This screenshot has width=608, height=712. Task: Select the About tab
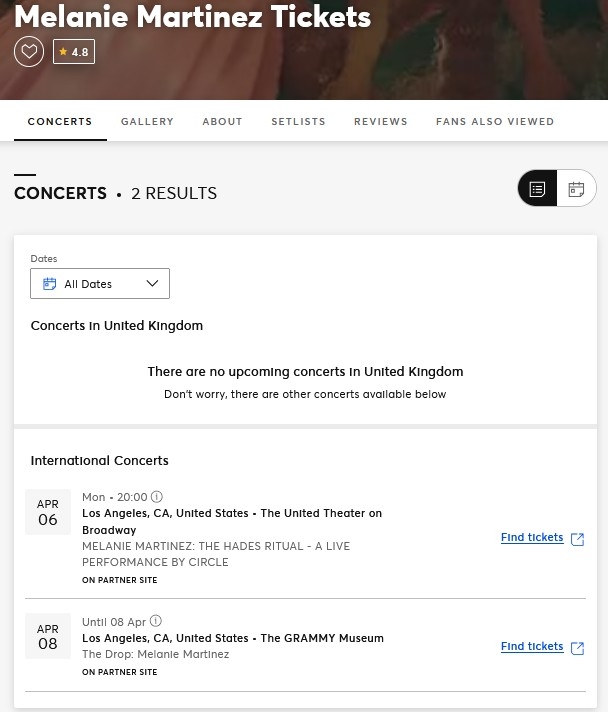click(x=222, y=122)
